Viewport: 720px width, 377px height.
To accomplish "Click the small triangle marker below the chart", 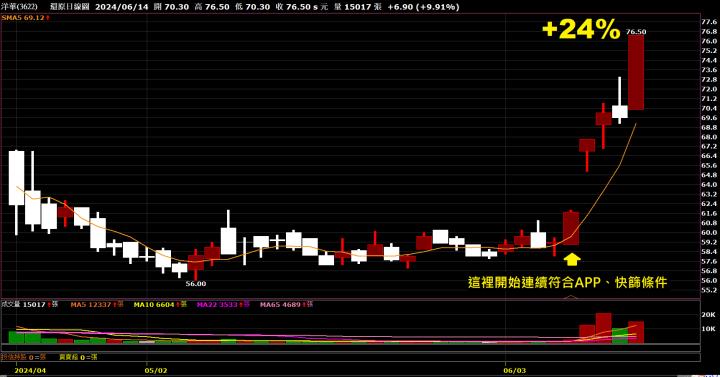I will [x=571, y=297].
